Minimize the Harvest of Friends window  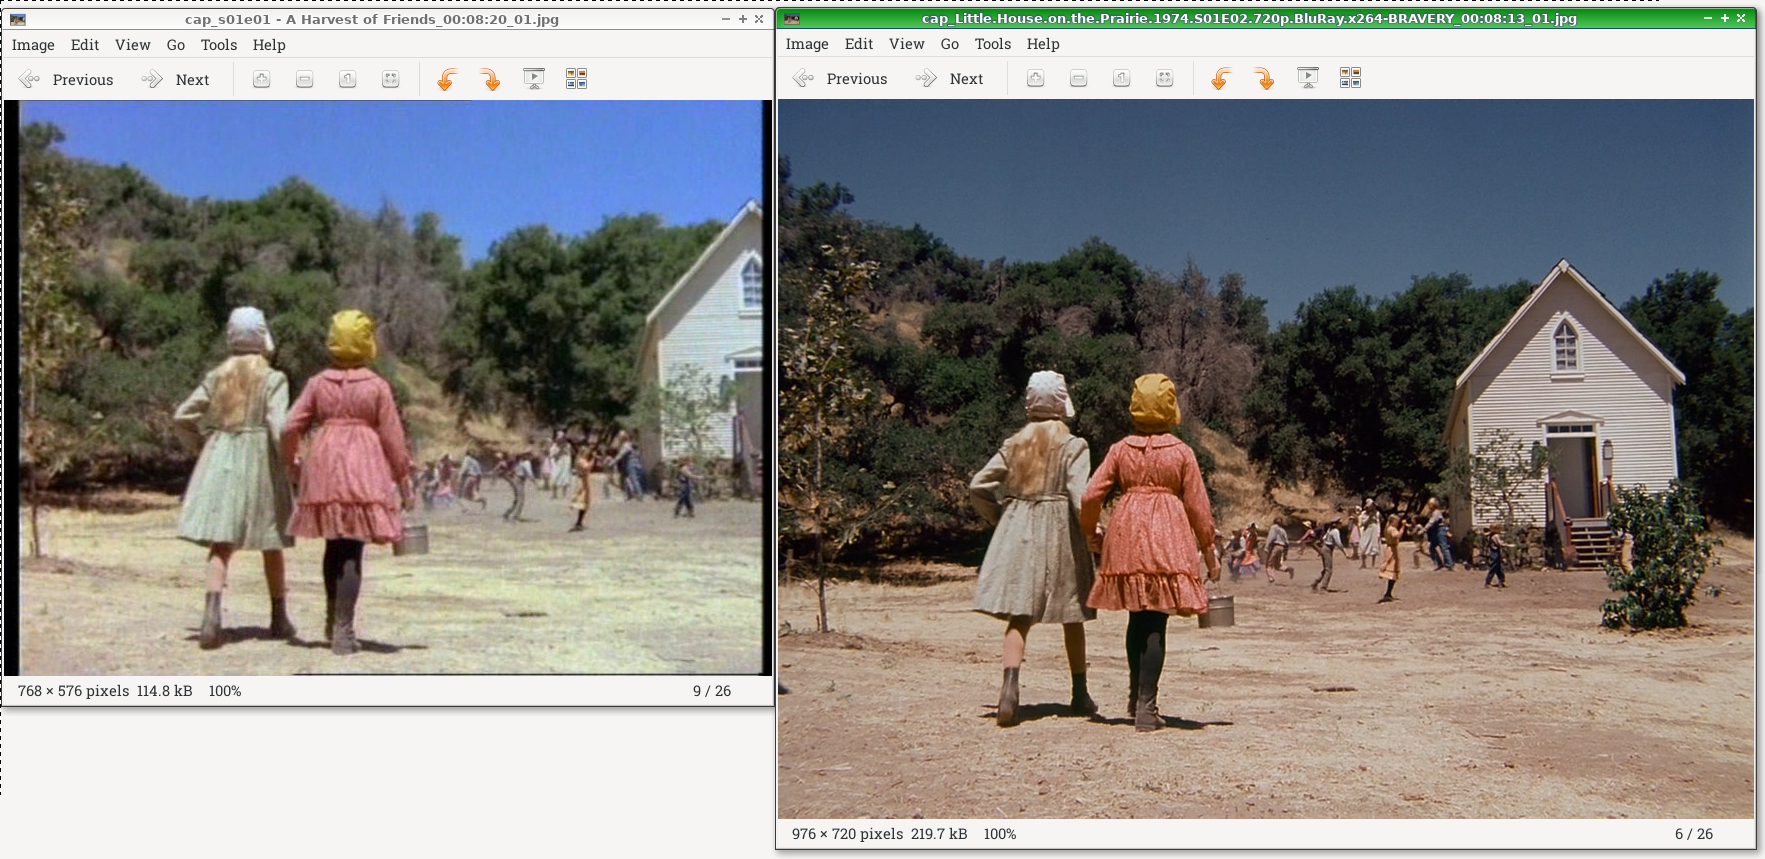[x=726, y=19]
